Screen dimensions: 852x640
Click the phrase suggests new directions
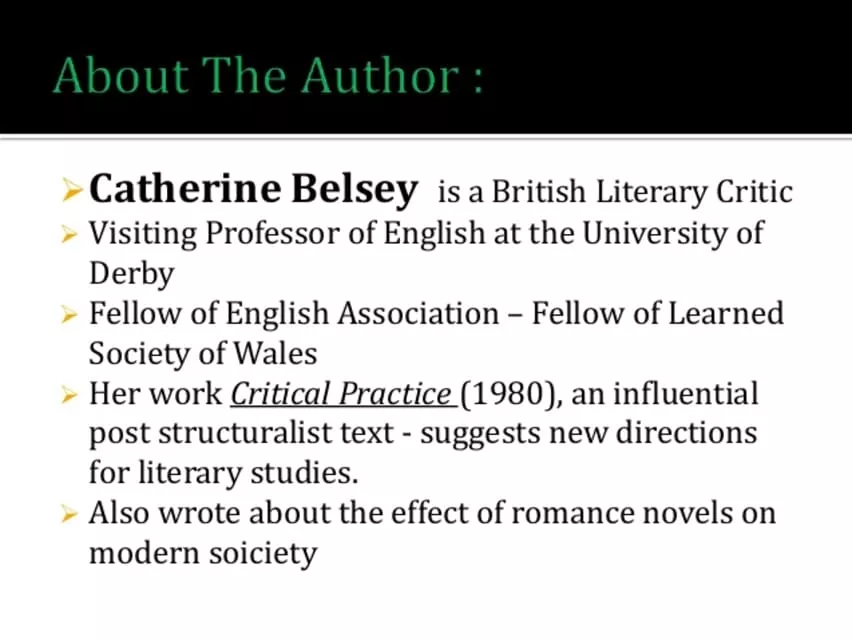click(586, 434)
